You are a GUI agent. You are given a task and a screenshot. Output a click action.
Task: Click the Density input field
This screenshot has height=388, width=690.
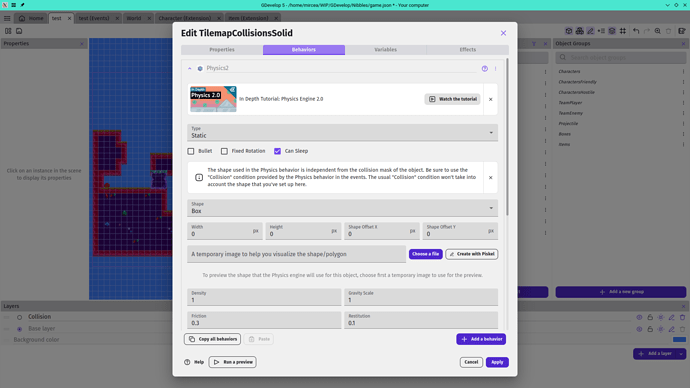point(264,297)
